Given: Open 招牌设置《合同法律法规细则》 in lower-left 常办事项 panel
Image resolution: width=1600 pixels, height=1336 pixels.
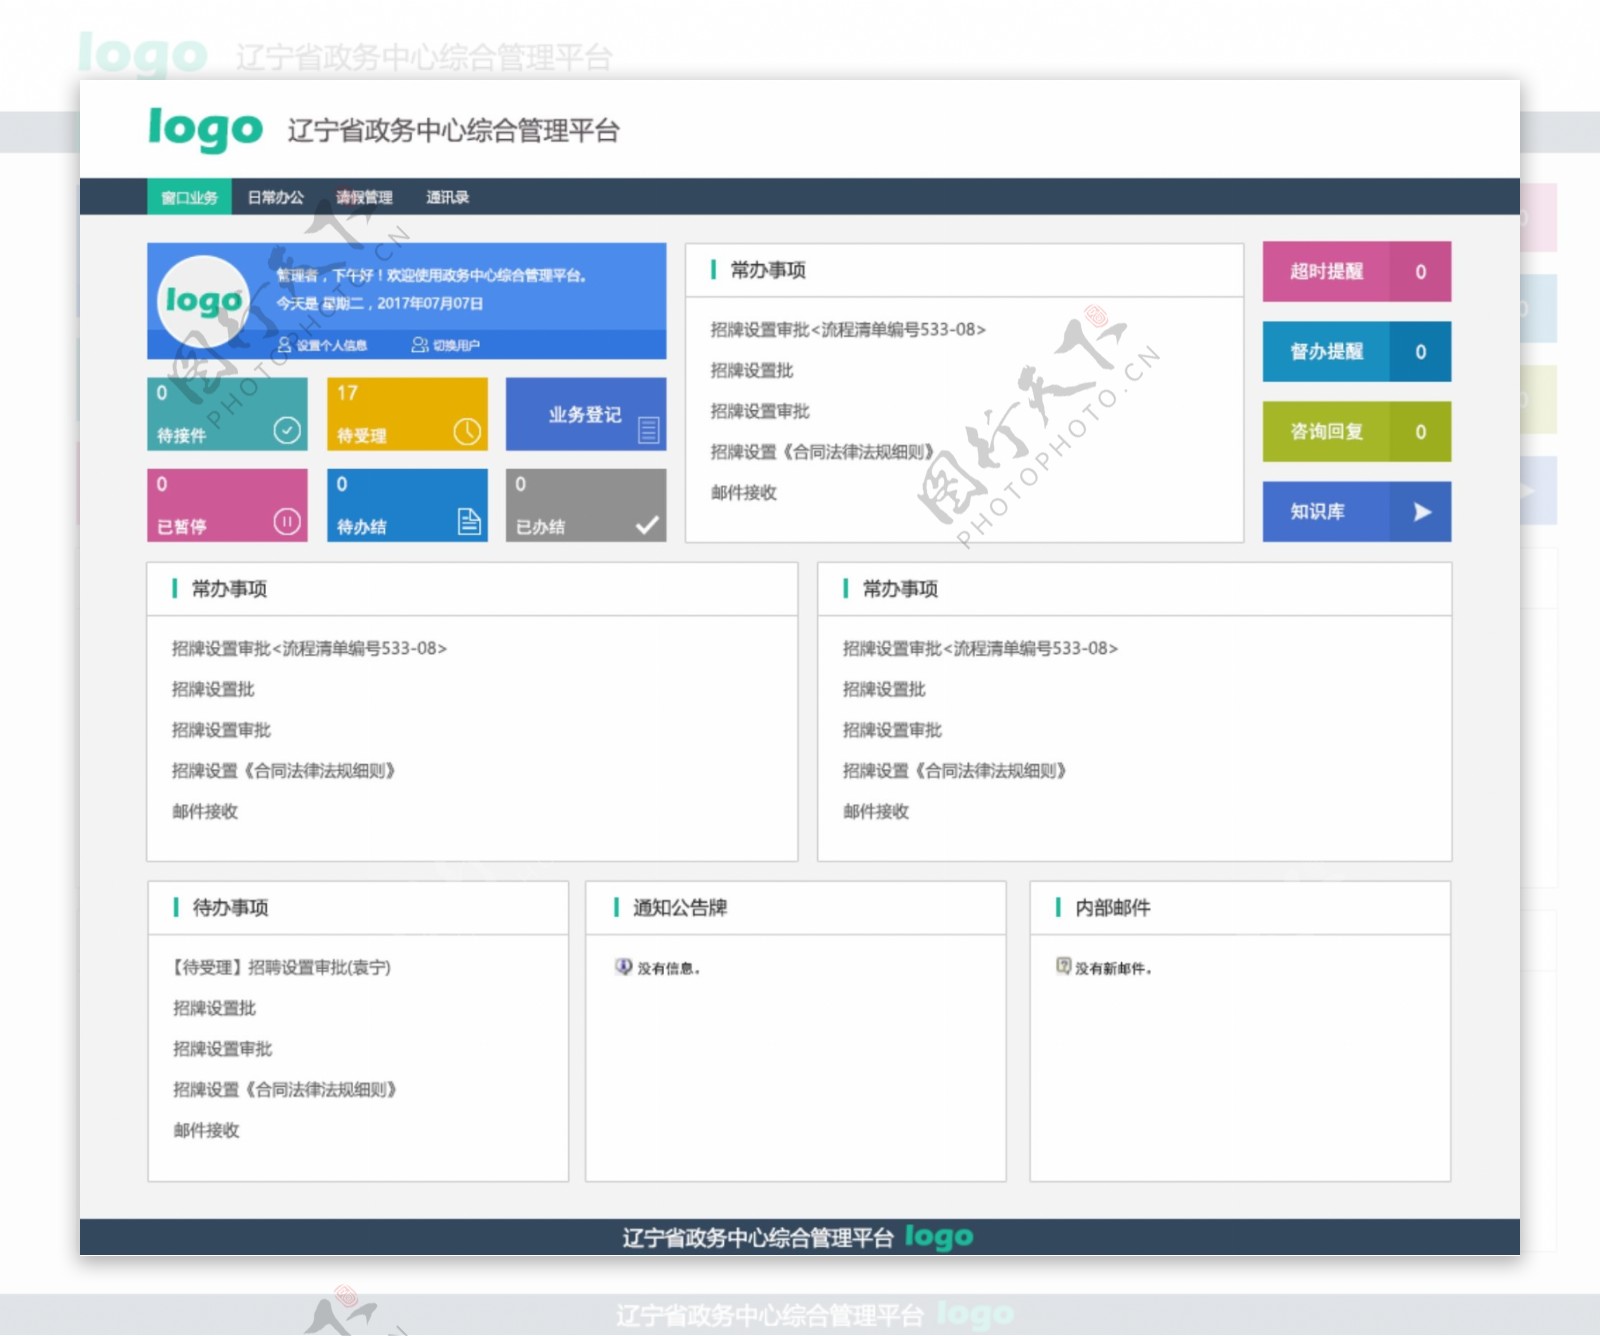Looking at the screenshot, I should tap(283, 771).
